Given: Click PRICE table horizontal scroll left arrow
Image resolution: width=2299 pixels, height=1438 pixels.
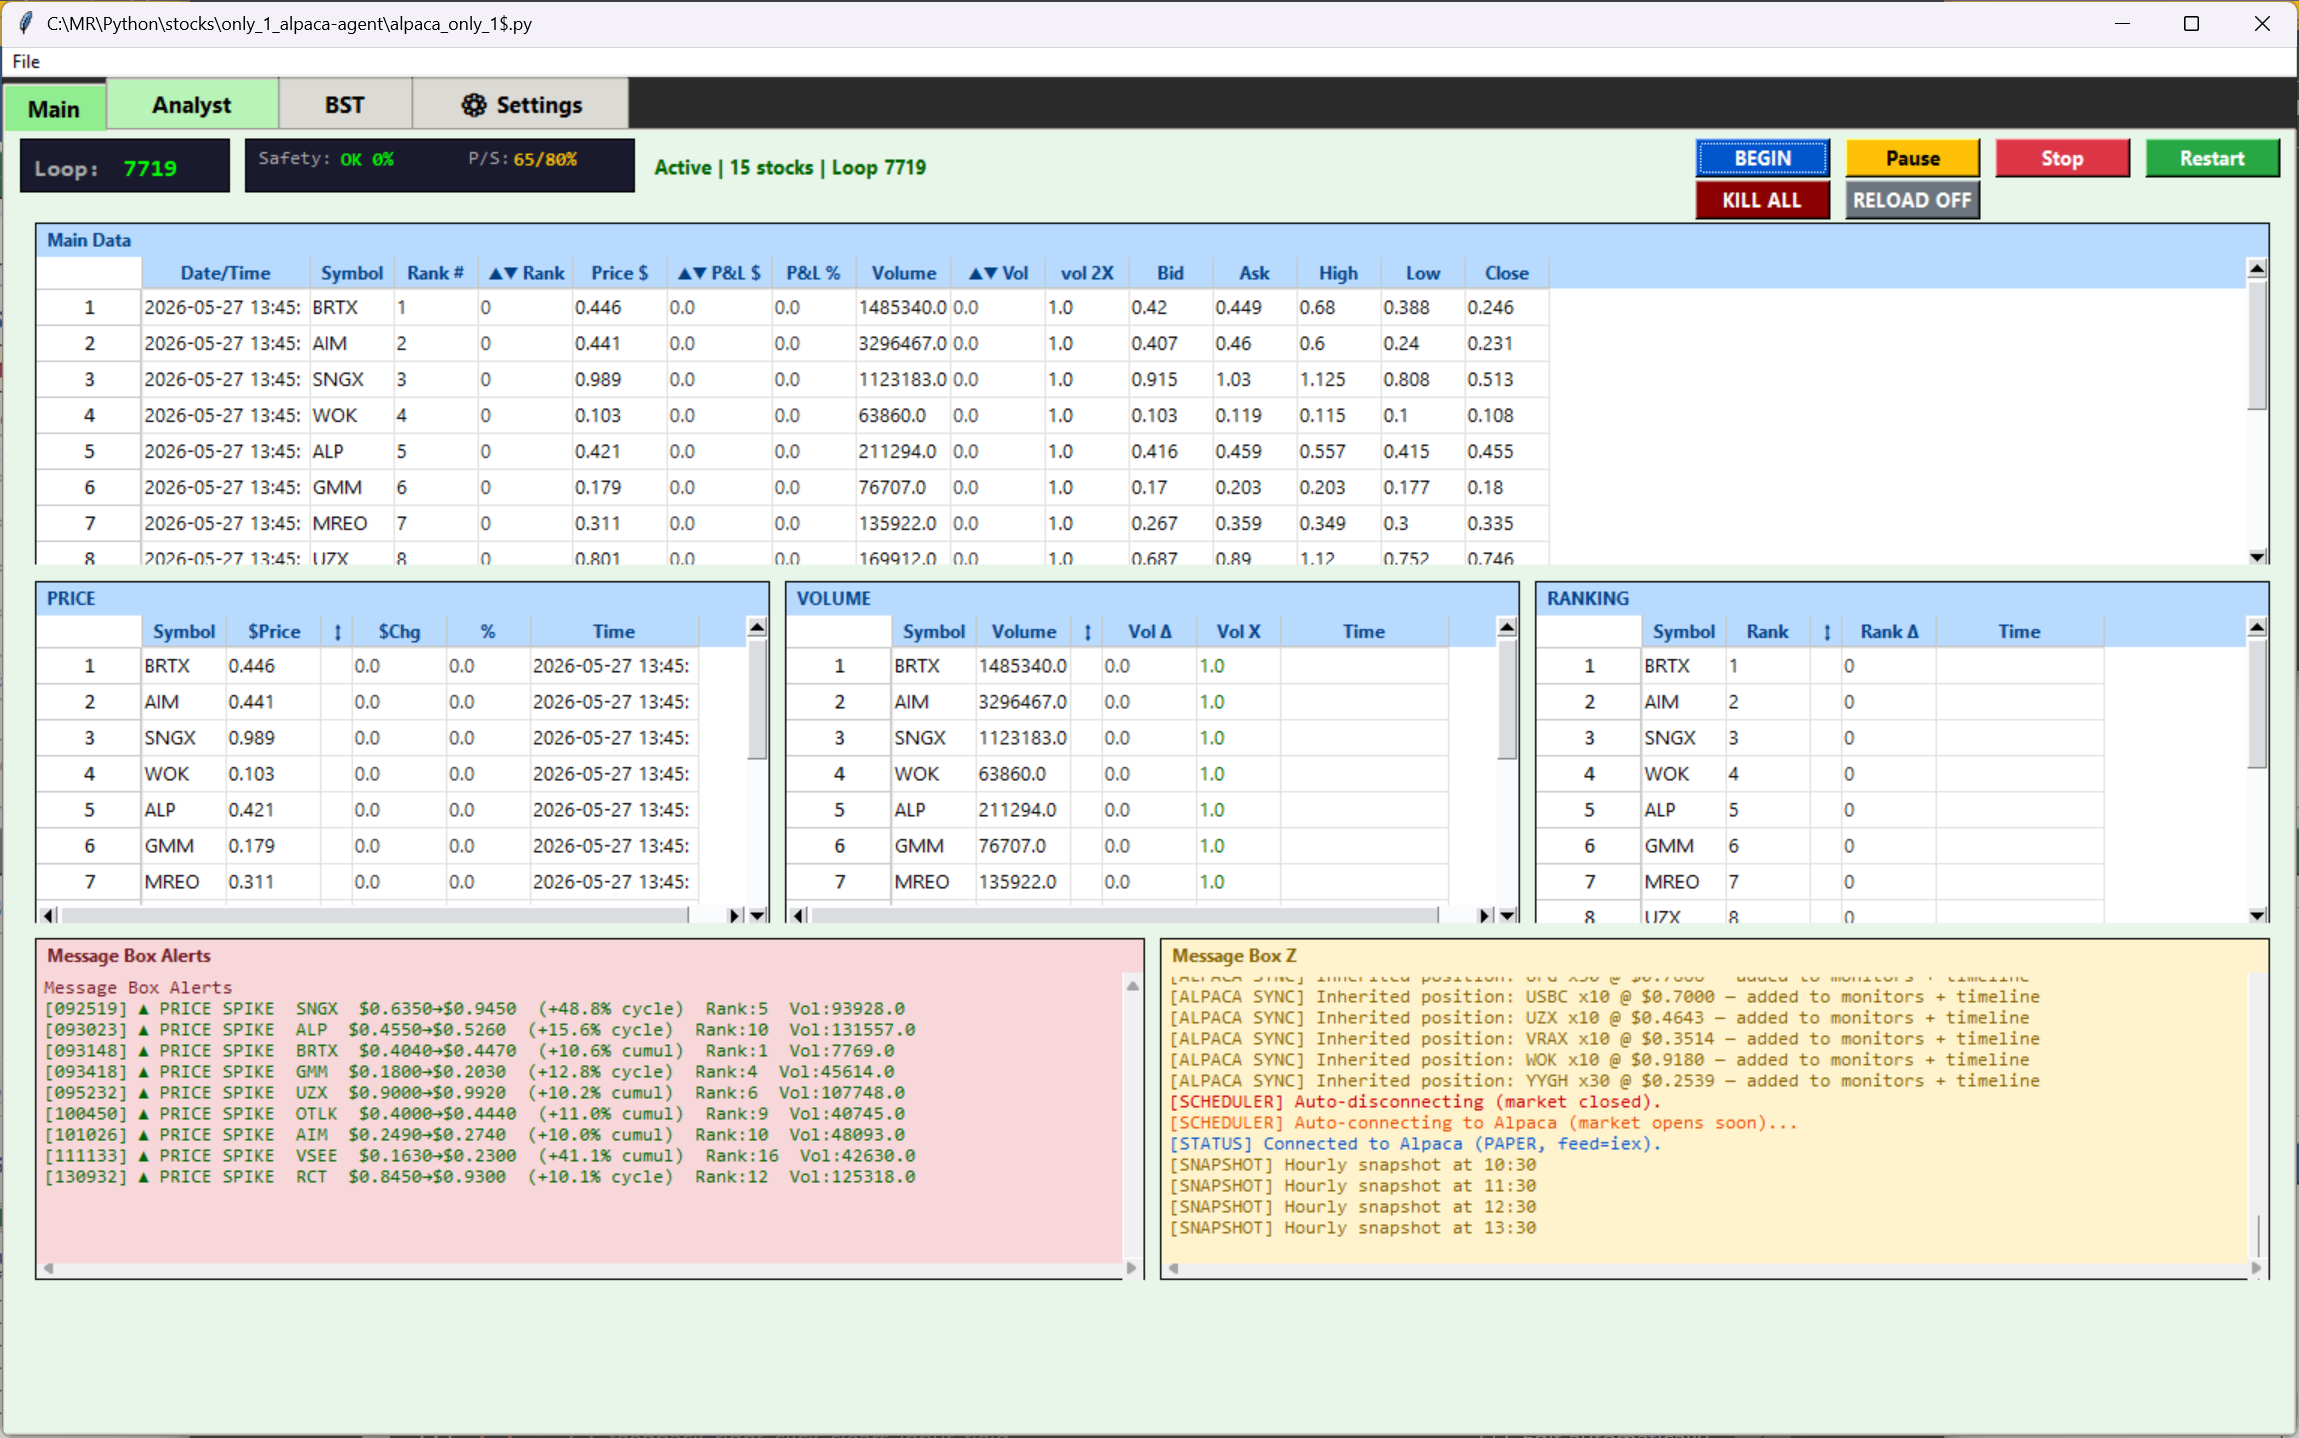Looking at the screenshot, I should click(48, 915).
